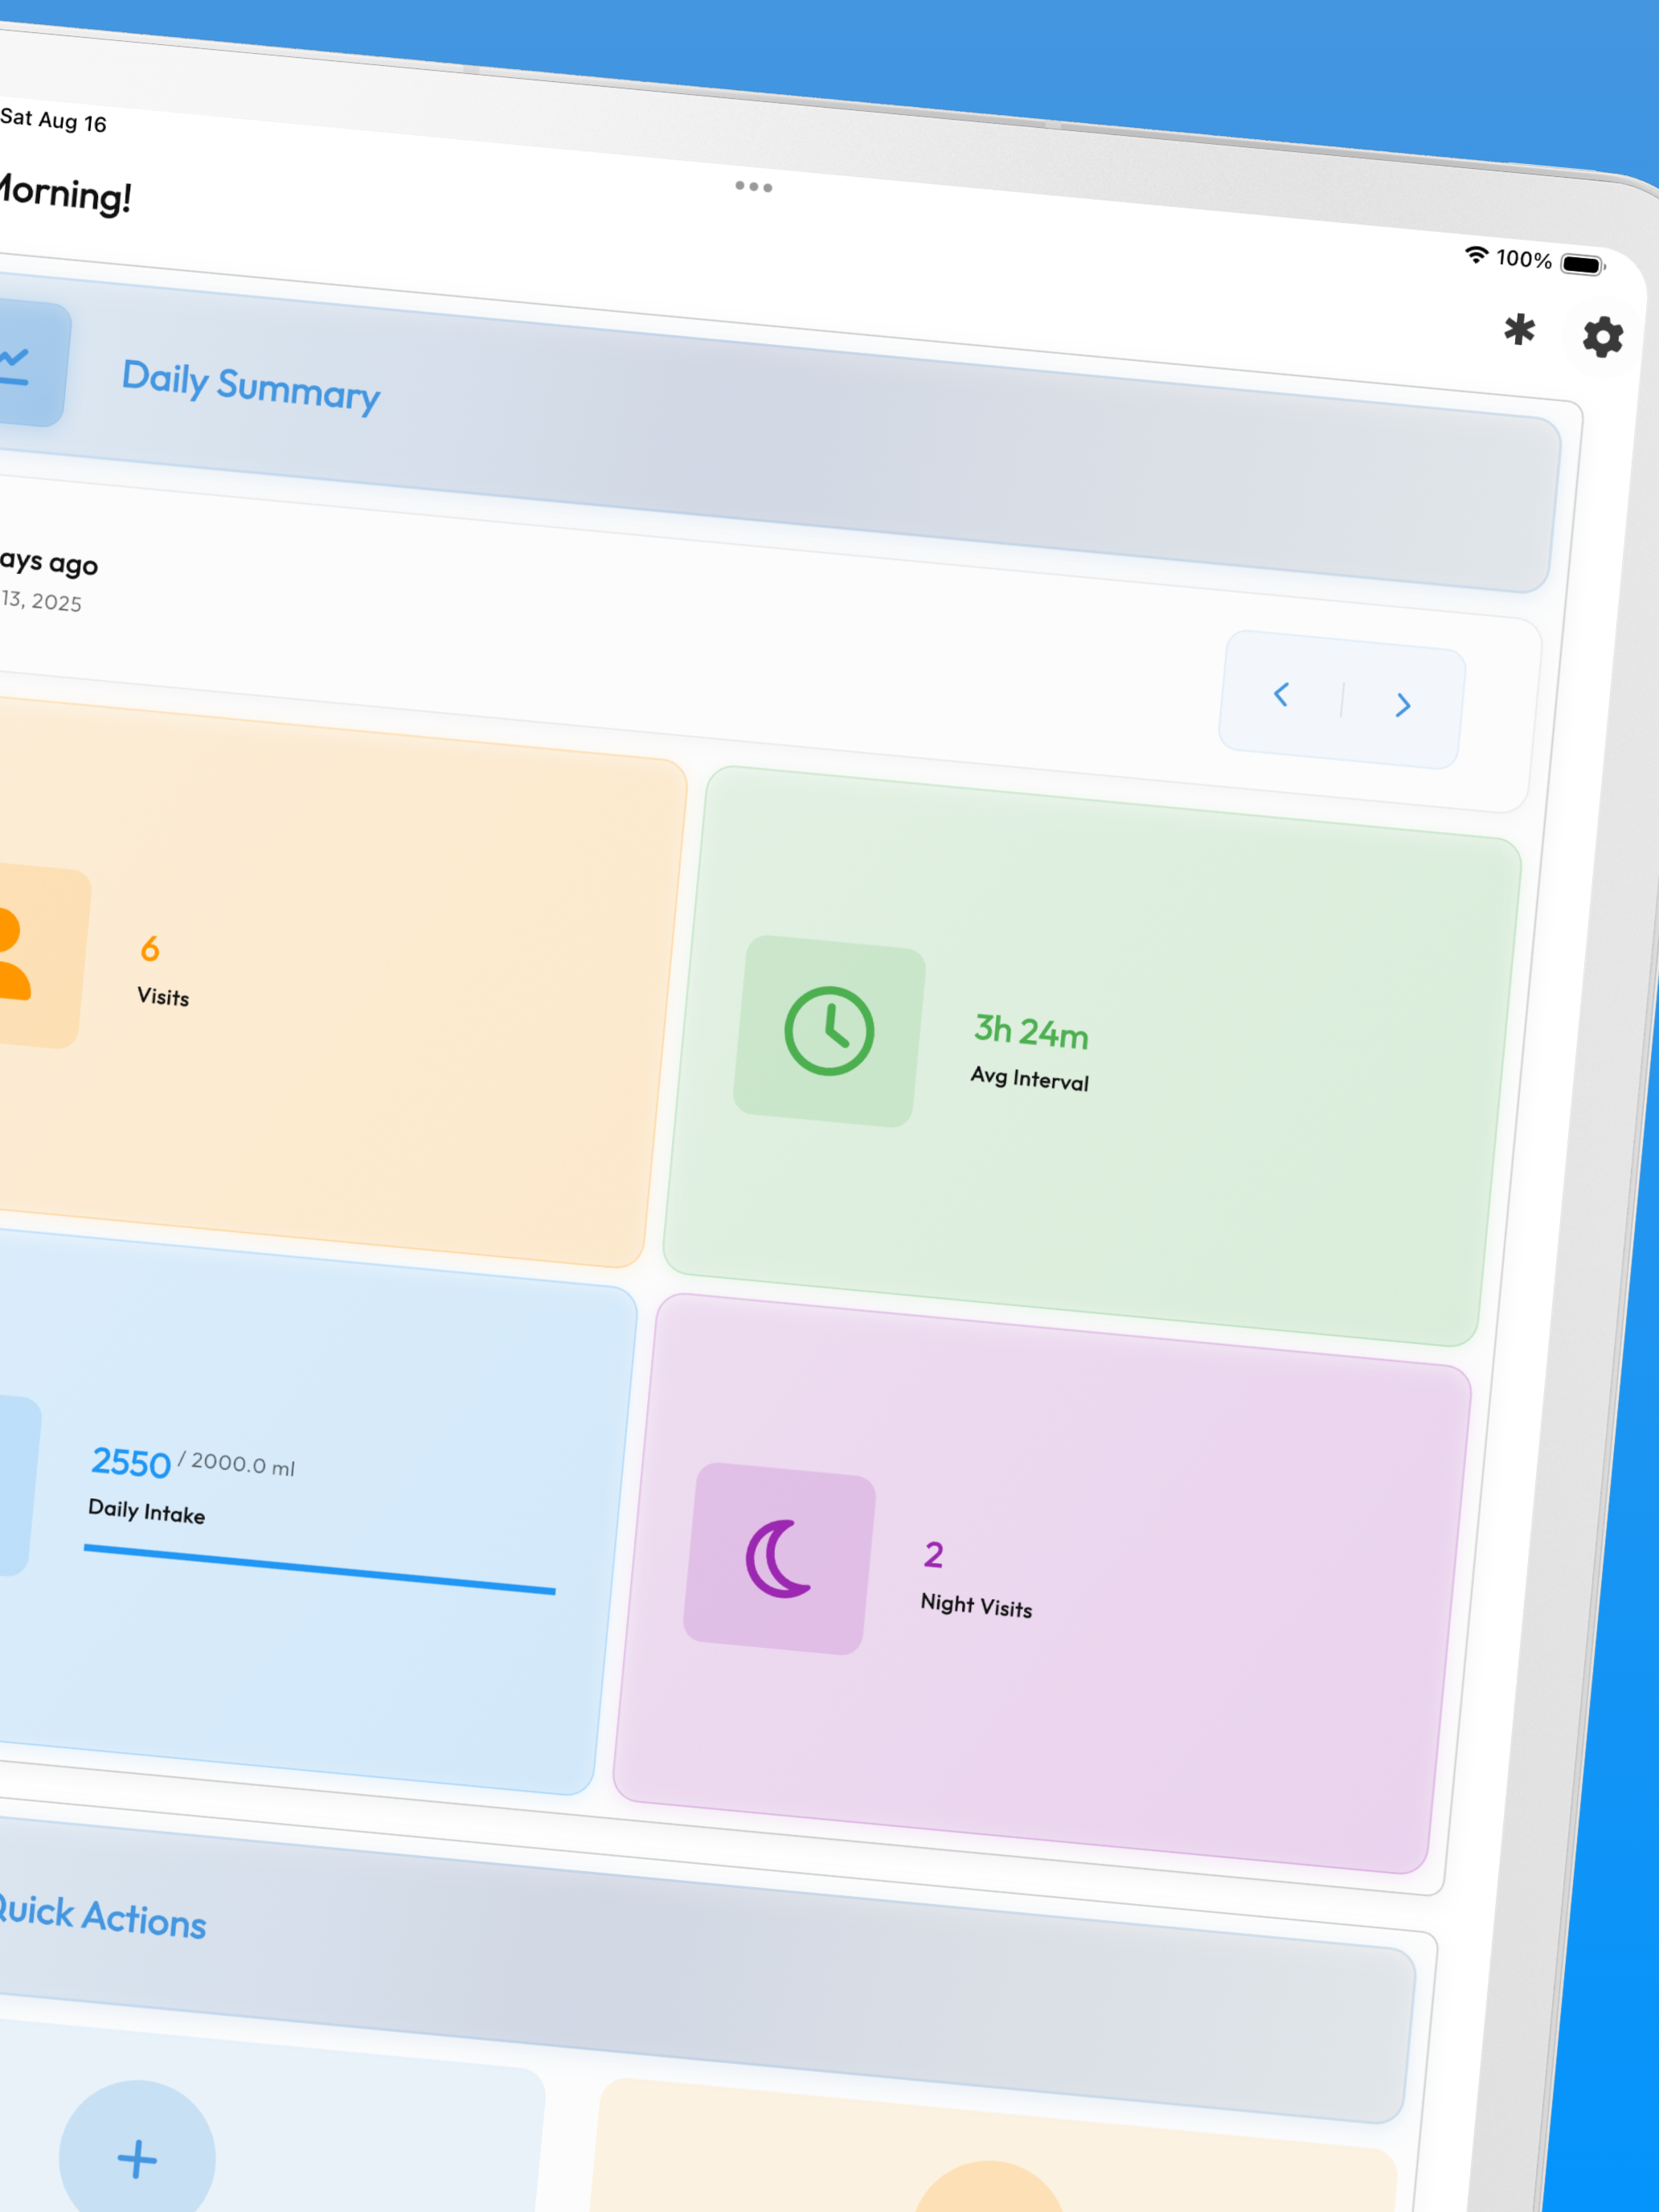Click the 'Night Visits' label
This screenshot has height=2212, width=1659.
(x=976, y=1605)
